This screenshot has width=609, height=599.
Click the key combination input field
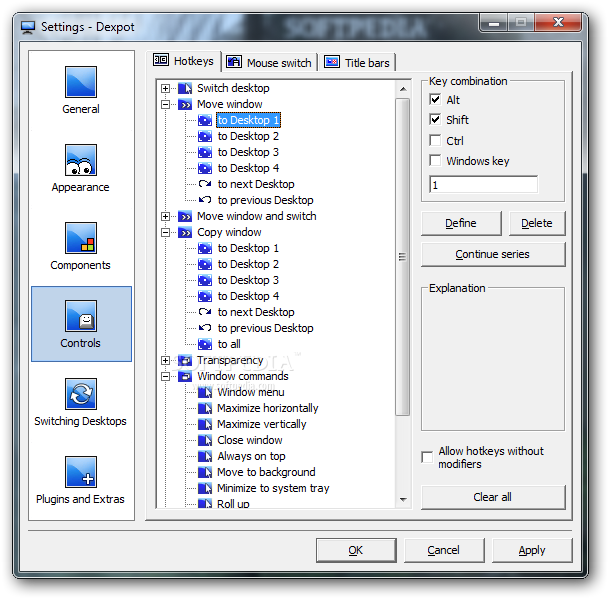(484, 185)
